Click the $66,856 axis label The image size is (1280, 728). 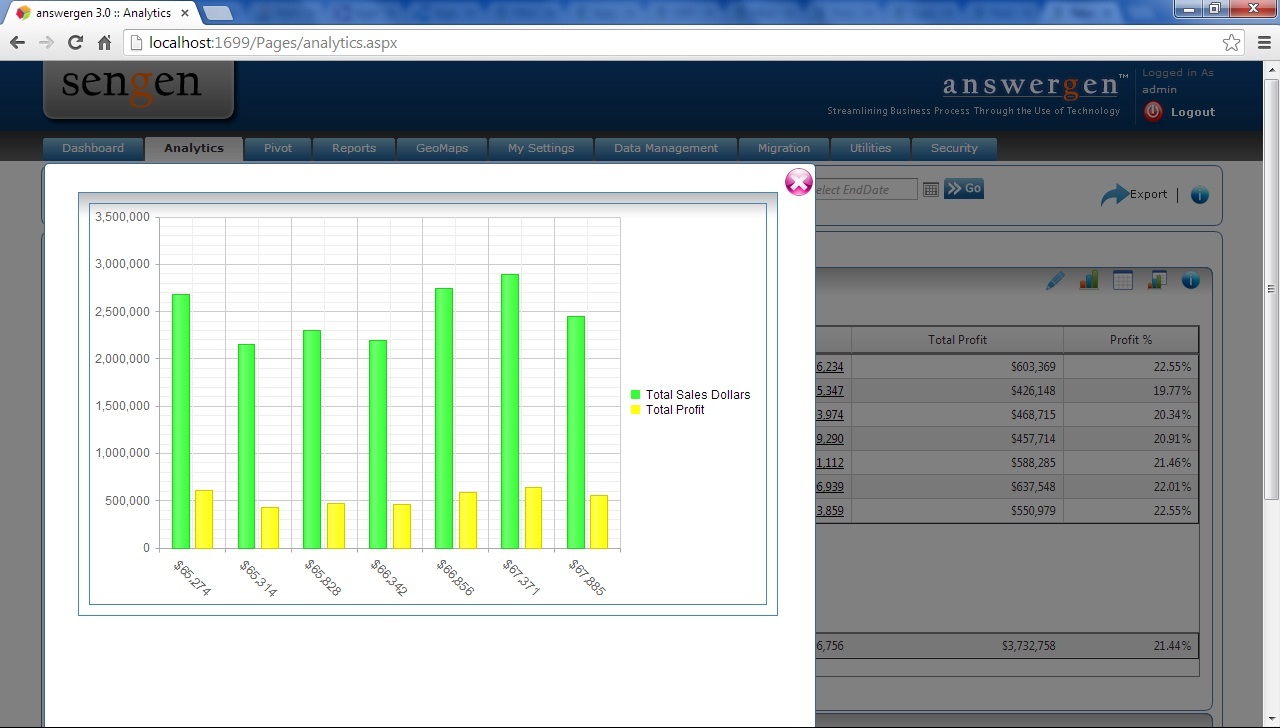point(455,578)
